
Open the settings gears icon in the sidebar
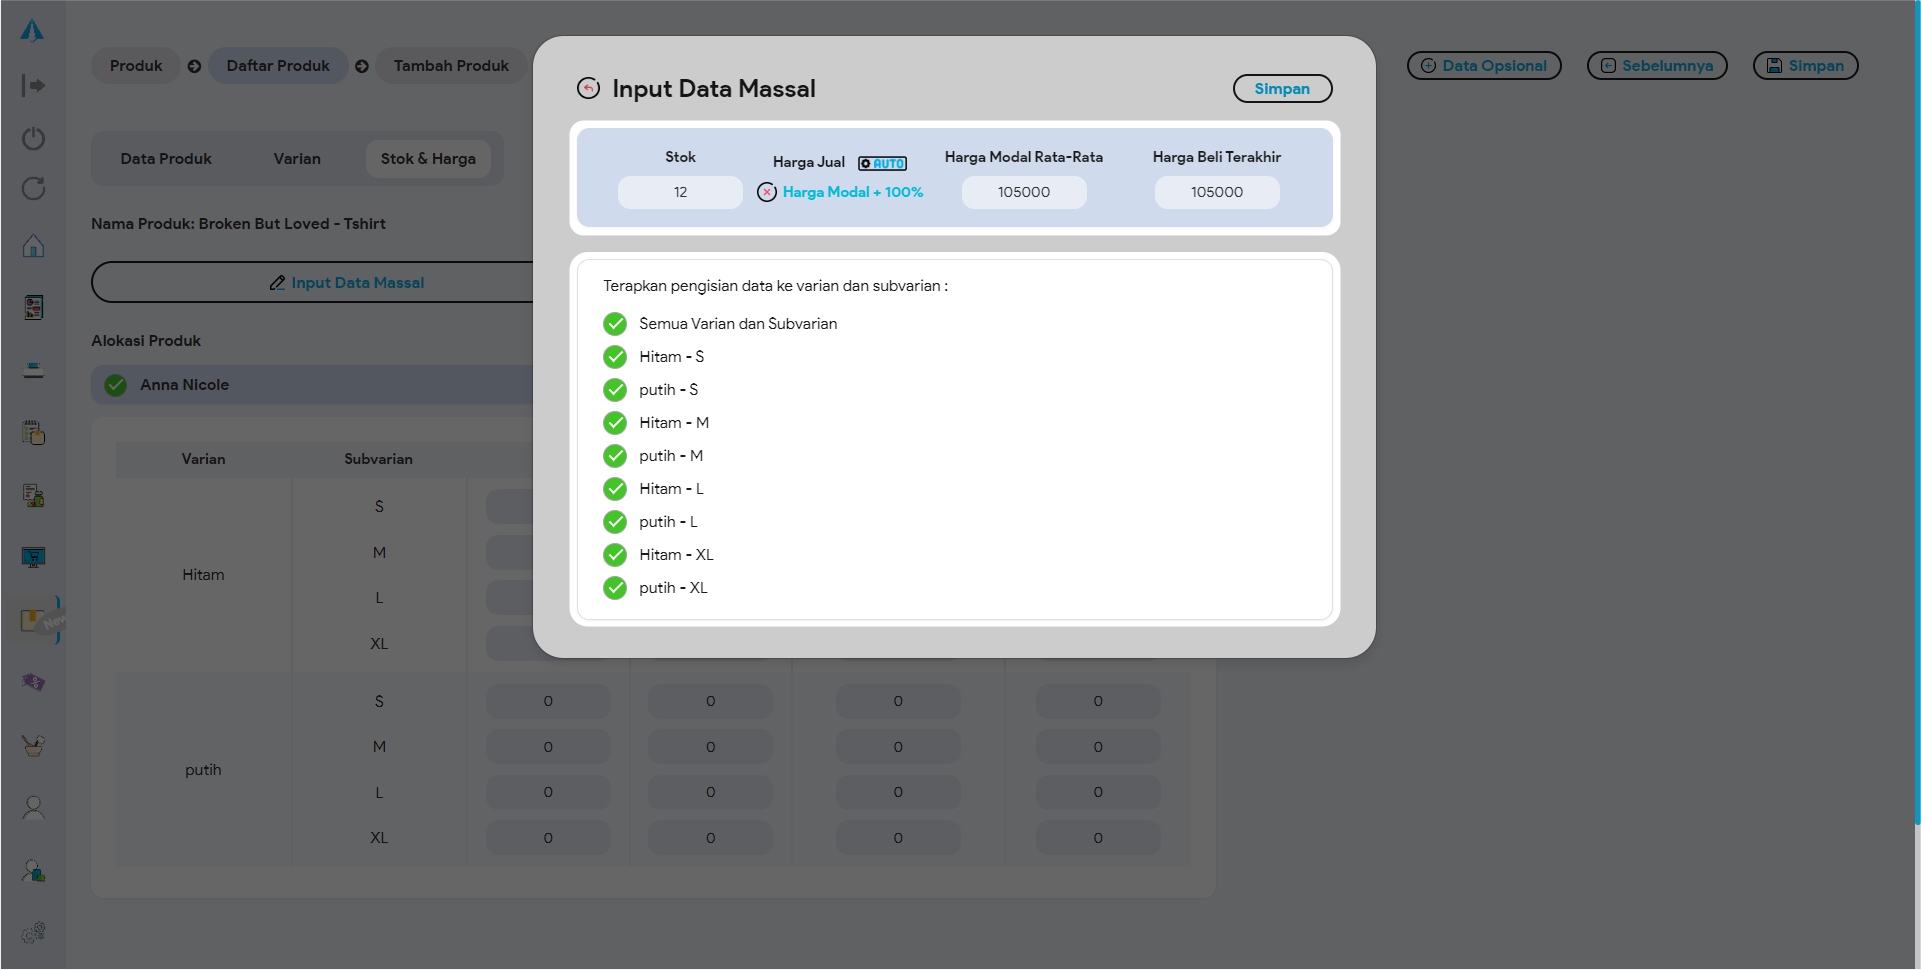pos(33,932)
